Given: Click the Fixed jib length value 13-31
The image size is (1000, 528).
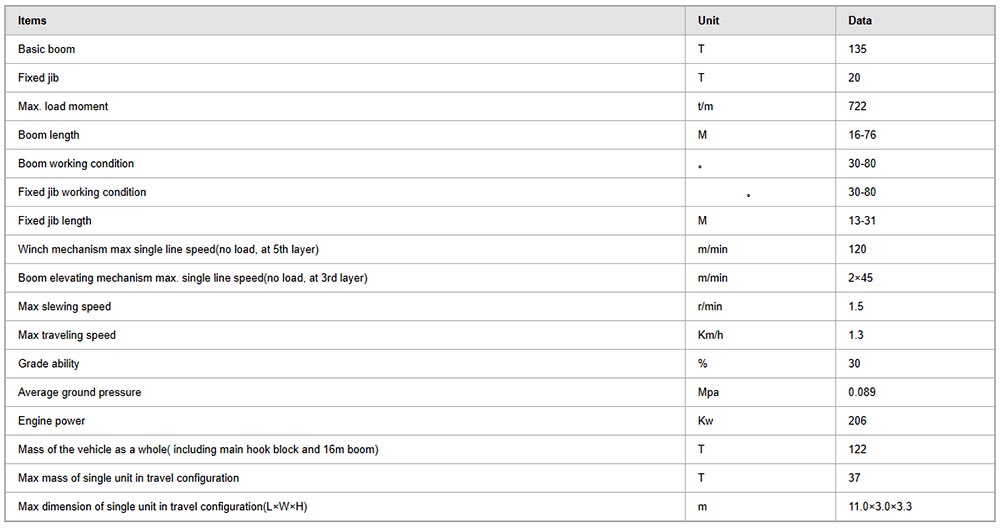Looking at the screenshot, I should (x=862, y=221).
